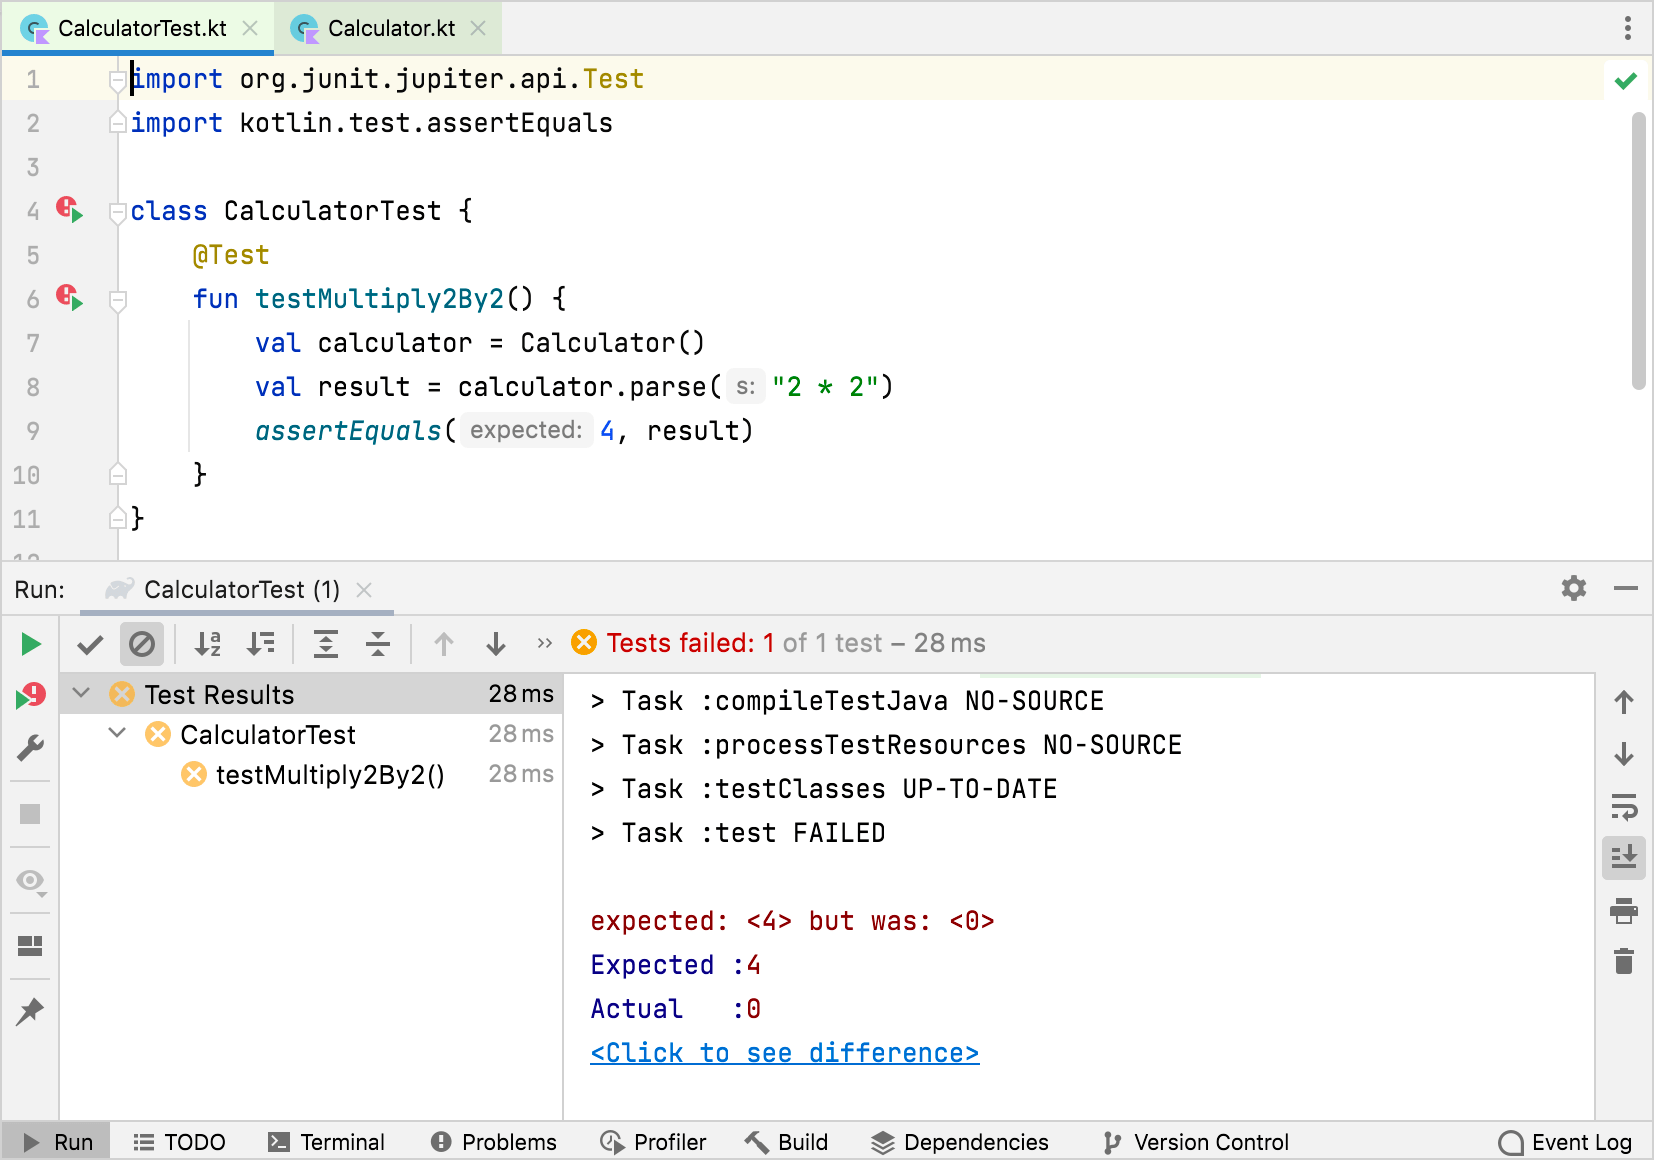Click to see difference link

tap(784, 1052)
